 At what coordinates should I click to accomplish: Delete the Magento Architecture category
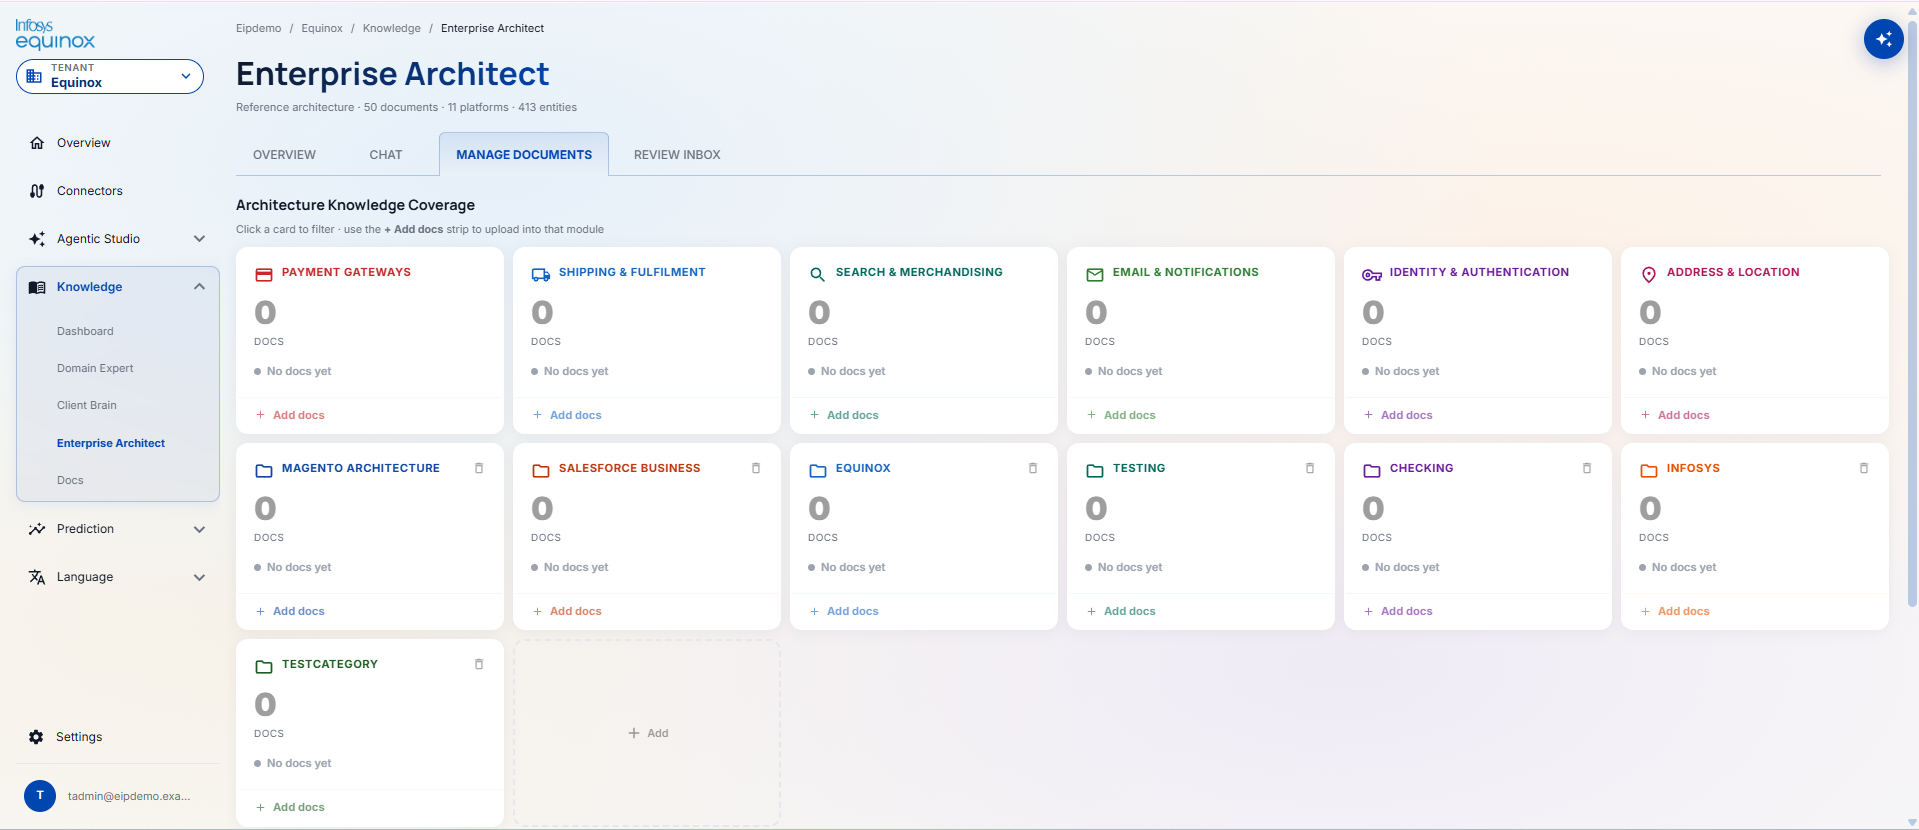[x=479, y=468]
